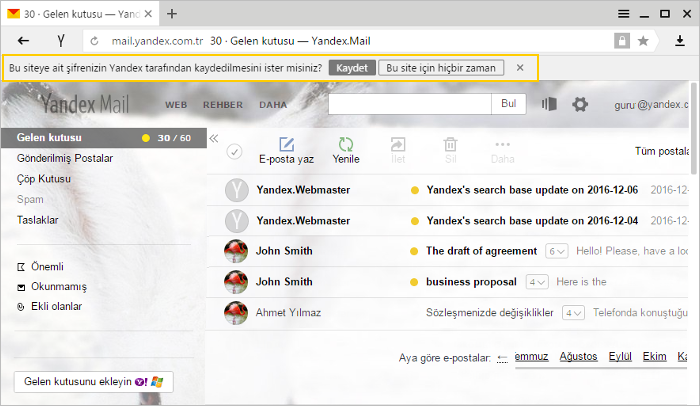The width and height of the screenshot is (700, 406).
Task: Click Ahmet Yılmaz avatar
Action: tap(236, 313)
